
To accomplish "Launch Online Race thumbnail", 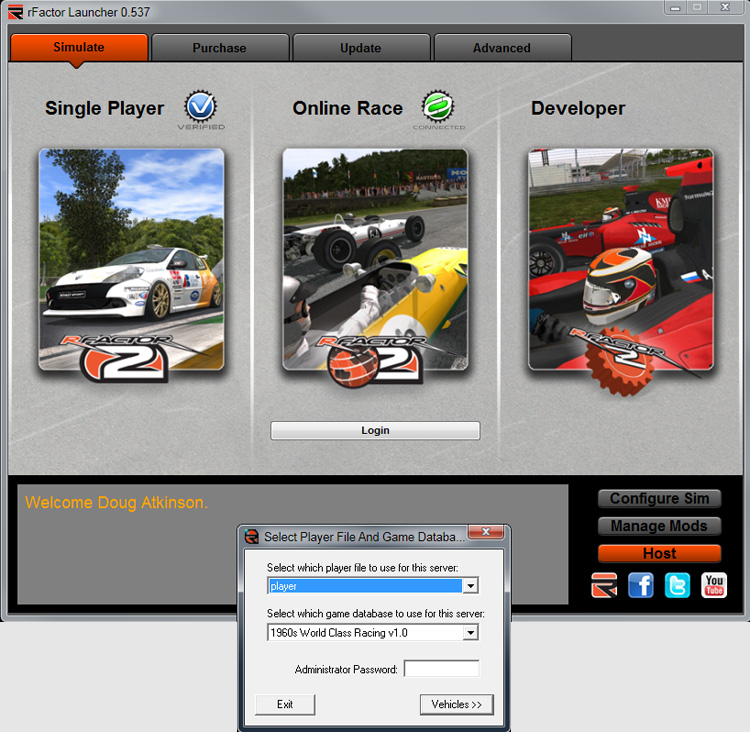I will (375, 262).
